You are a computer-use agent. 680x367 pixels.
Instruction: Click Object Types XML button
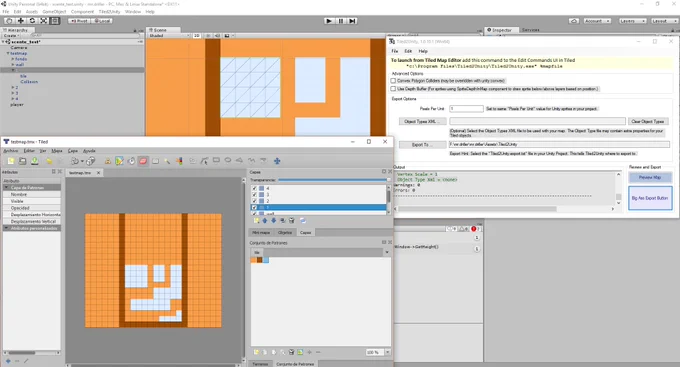click(422, 121)
